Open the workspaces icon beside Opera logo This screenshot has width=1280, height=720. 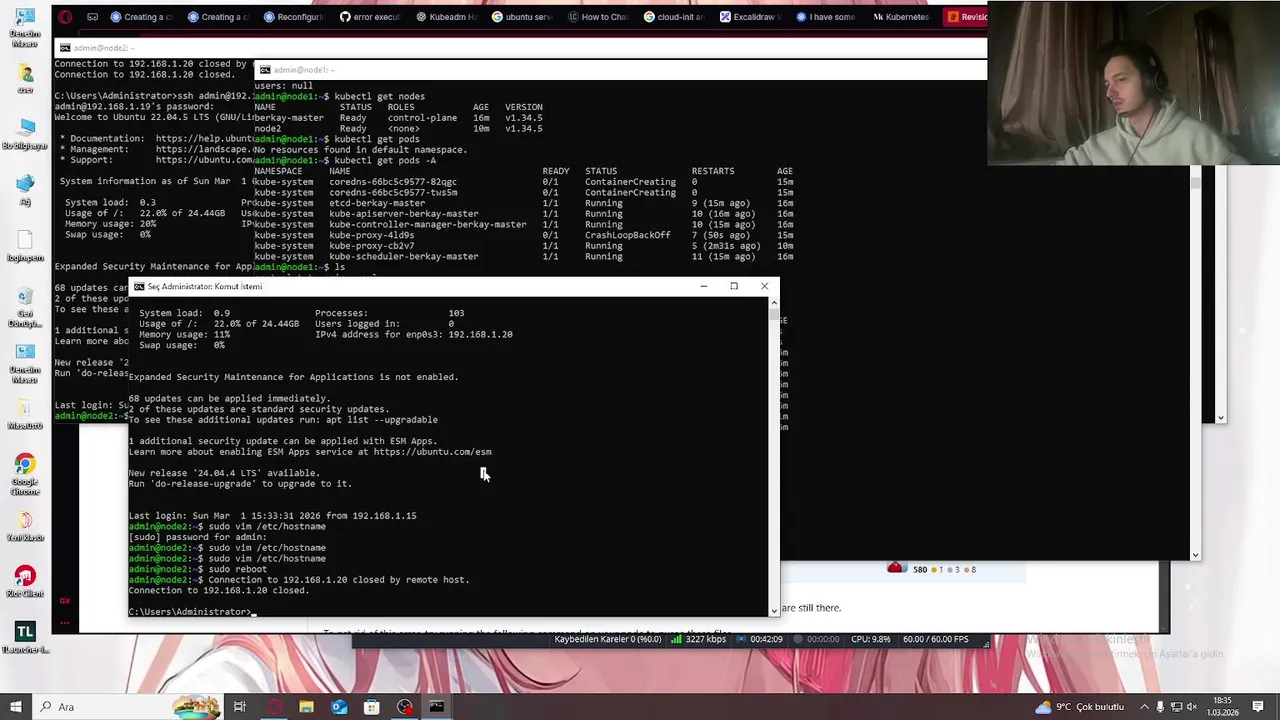point(93,17)
